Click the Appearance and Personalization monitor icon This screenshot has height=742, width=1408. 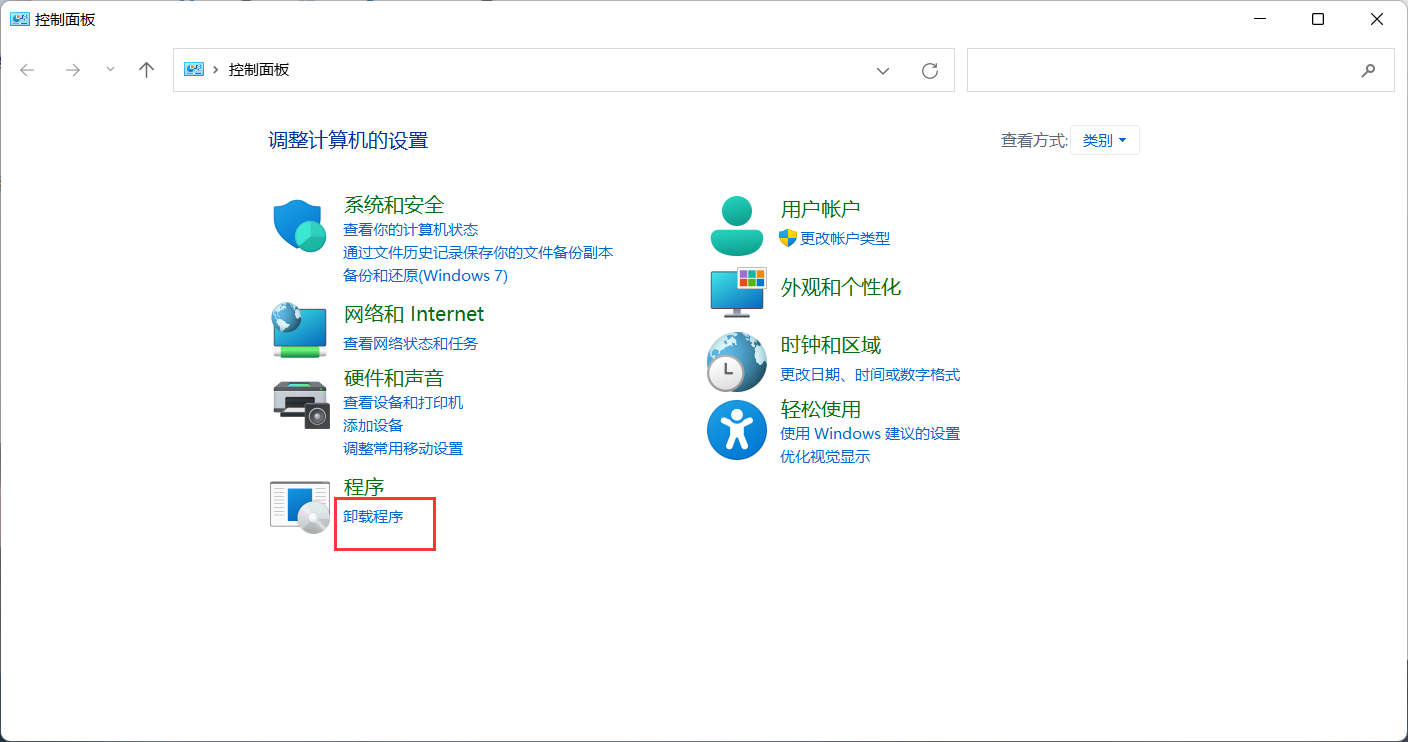[x=737, y=290]
